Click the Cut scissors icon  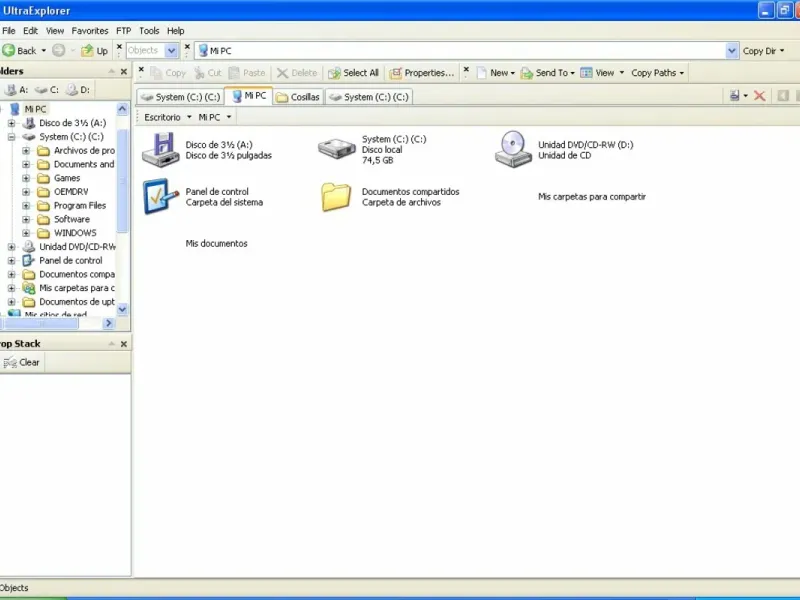[x=199, y=73]
